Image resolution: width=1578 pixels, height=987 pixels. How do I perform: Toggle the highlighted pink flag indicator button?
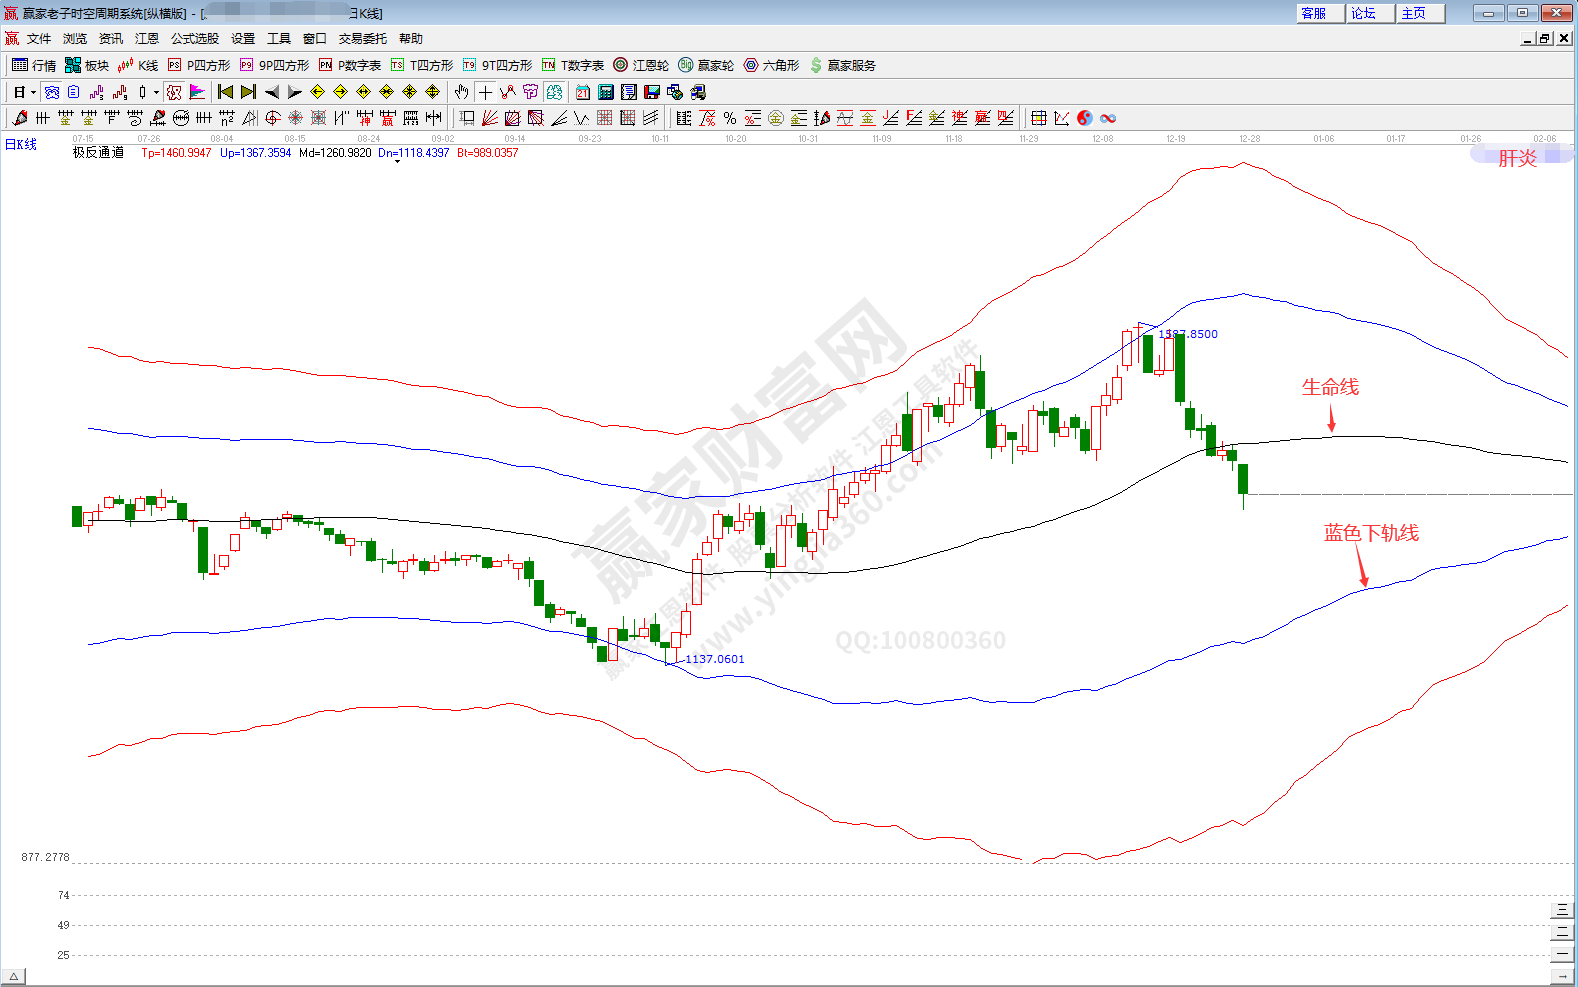click(198, 92)
